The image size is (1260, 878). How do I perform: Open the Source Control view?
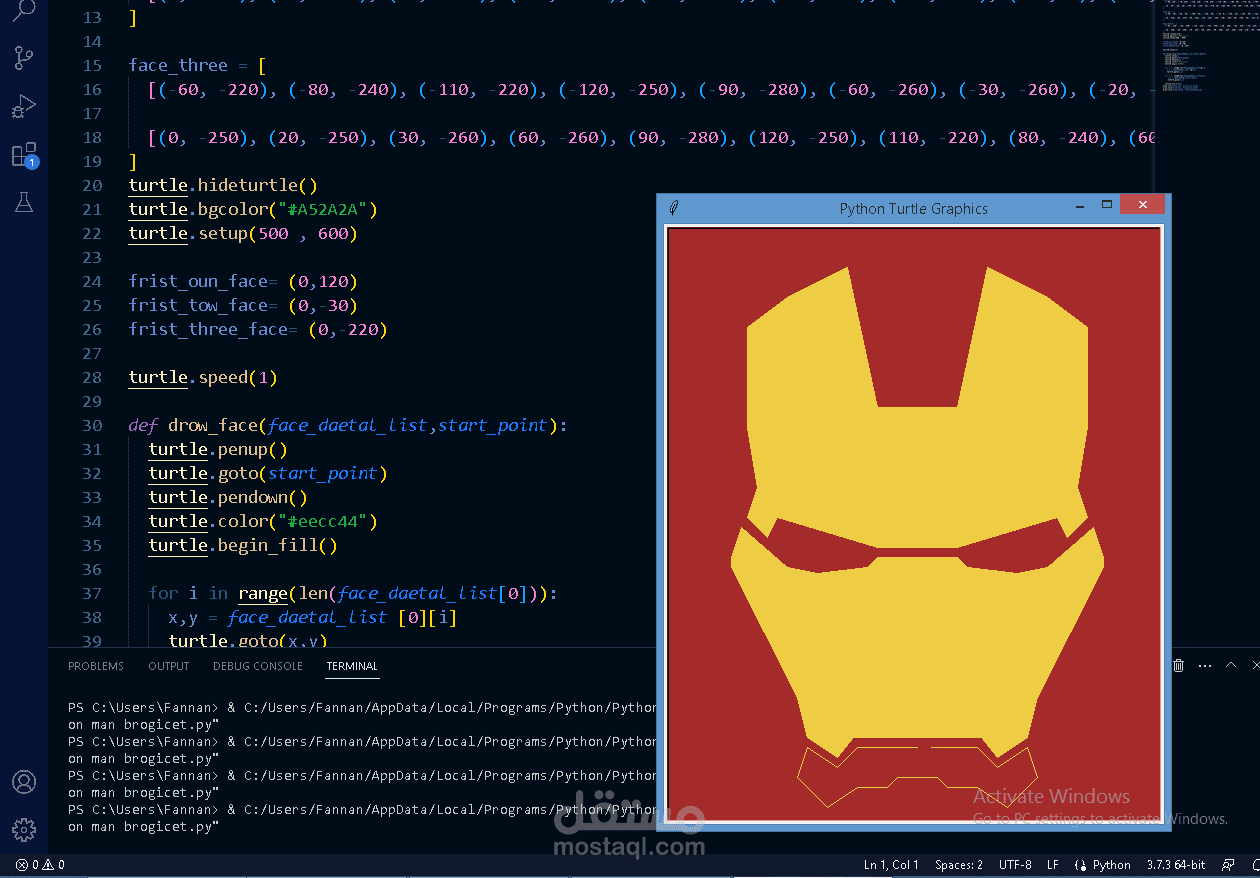point(24,58)
